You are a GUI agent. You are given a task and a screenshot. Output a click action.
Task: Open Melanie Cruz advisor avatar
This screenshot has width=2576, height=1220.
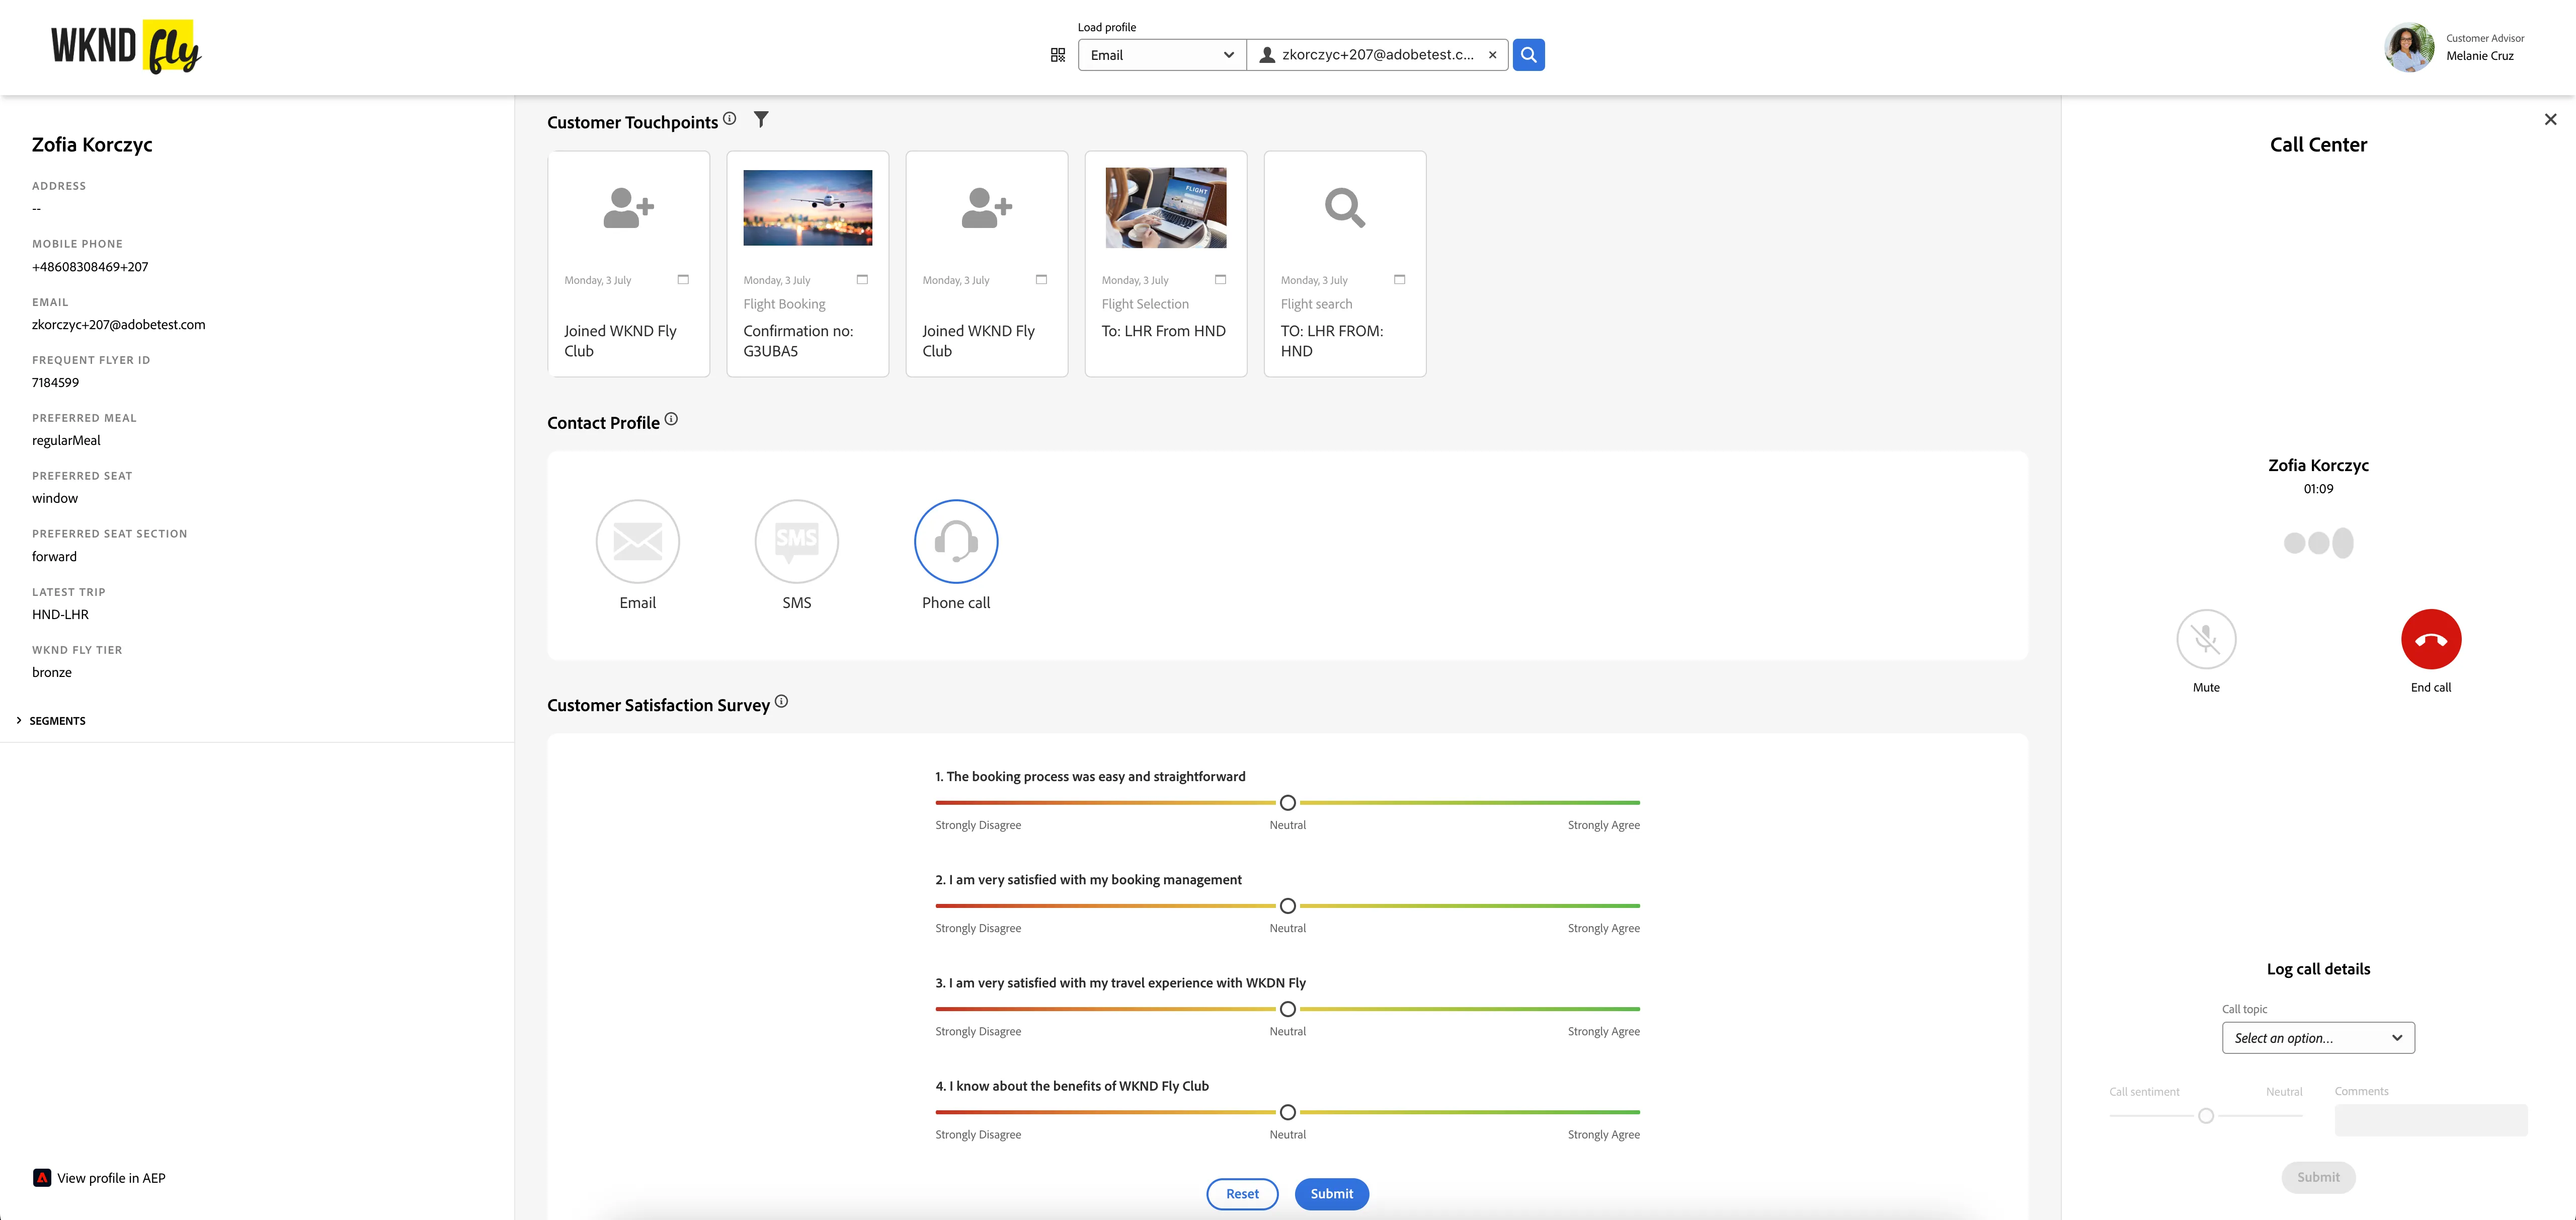[x=2408, y=47]
